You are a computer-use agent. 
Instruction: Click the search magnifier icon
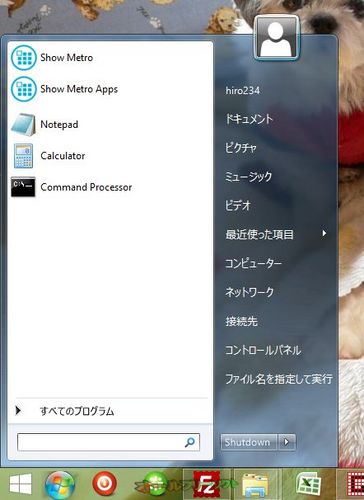click(x=190, y=442)
